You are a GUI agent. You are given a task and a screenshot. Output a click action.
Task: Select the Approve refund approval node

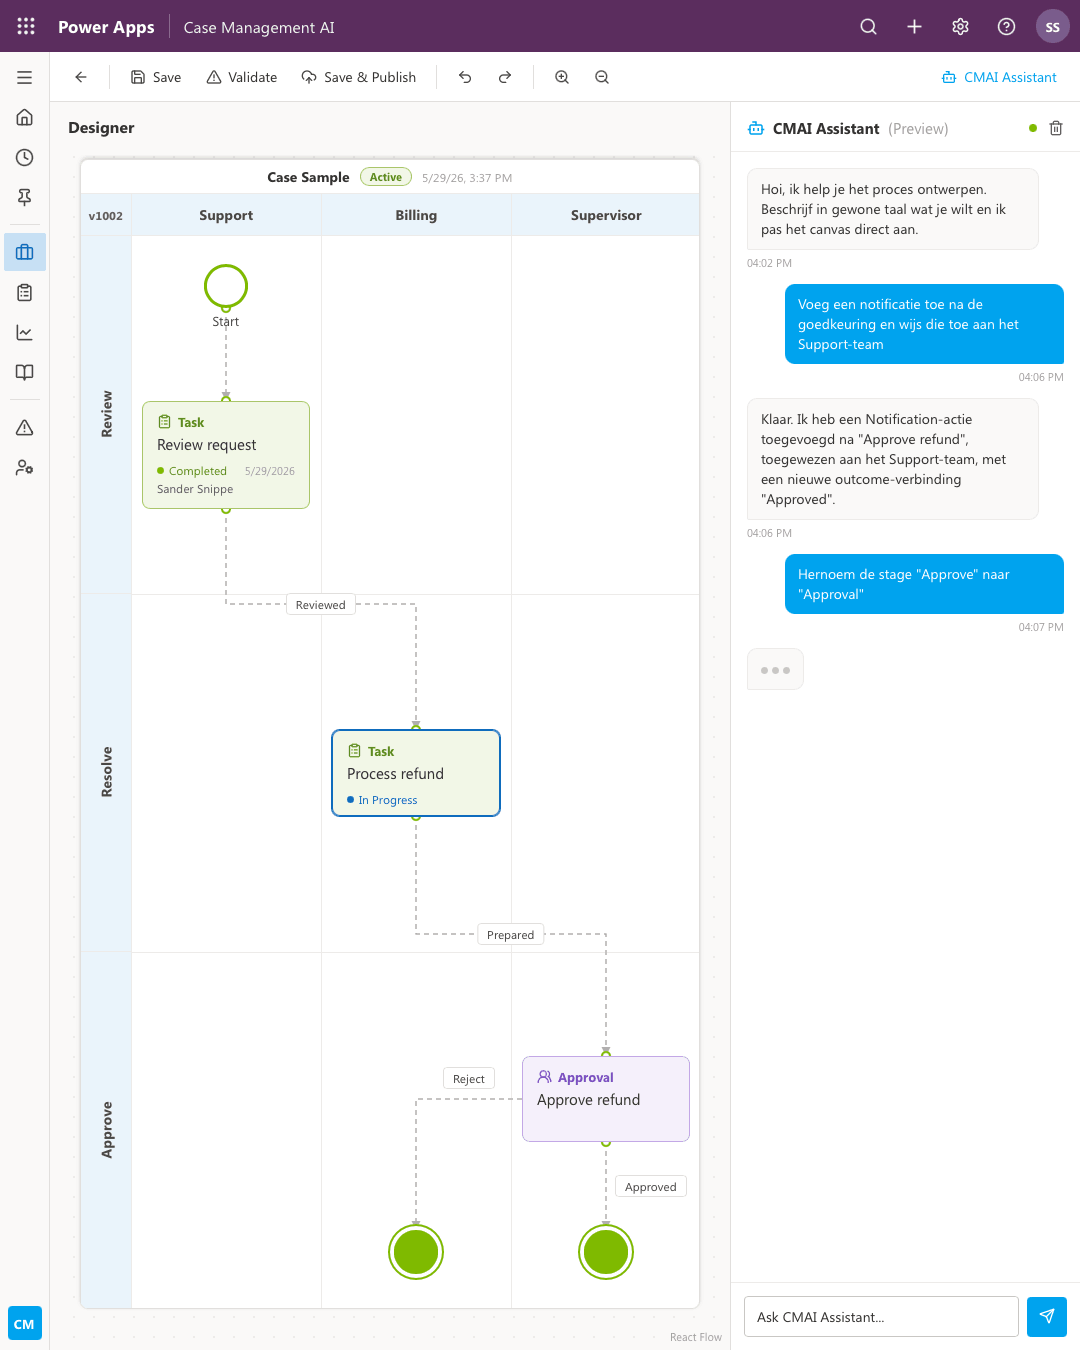[x=606, y=1099]
